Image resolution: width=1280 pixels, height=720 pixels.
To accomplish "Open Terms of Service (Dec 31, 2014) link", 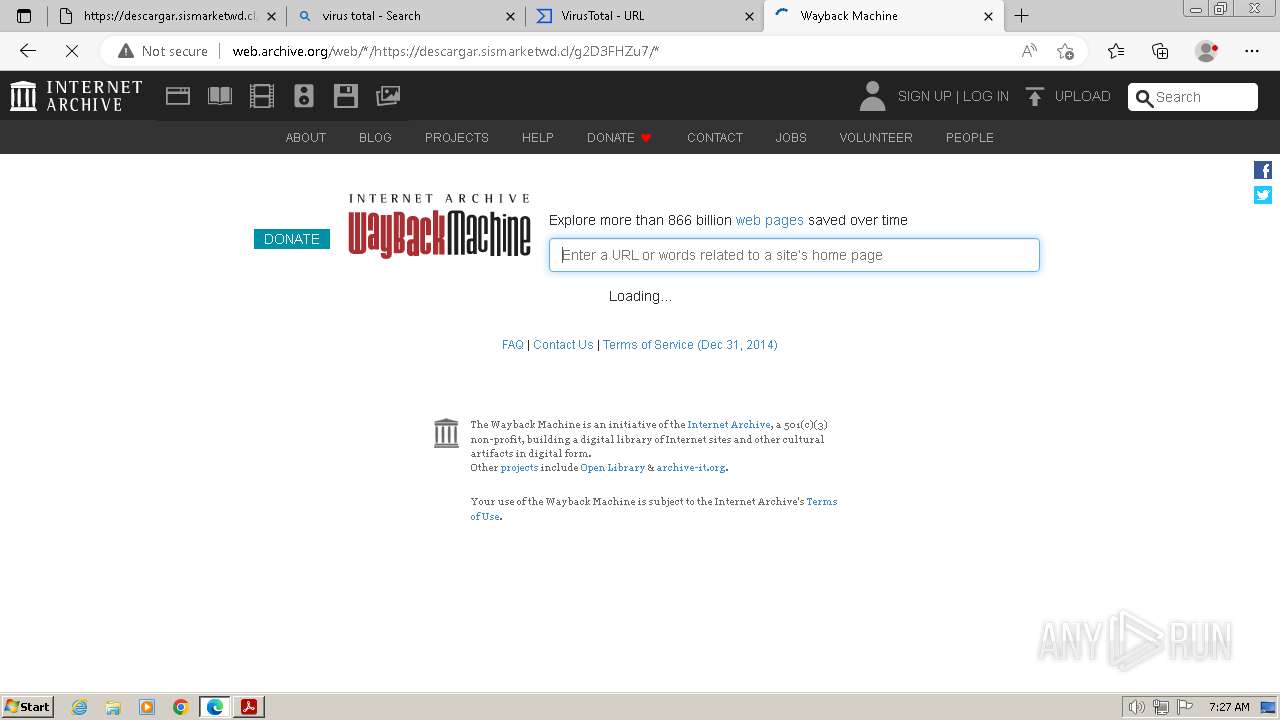I will pyautogui.click(x=690, y=344).
